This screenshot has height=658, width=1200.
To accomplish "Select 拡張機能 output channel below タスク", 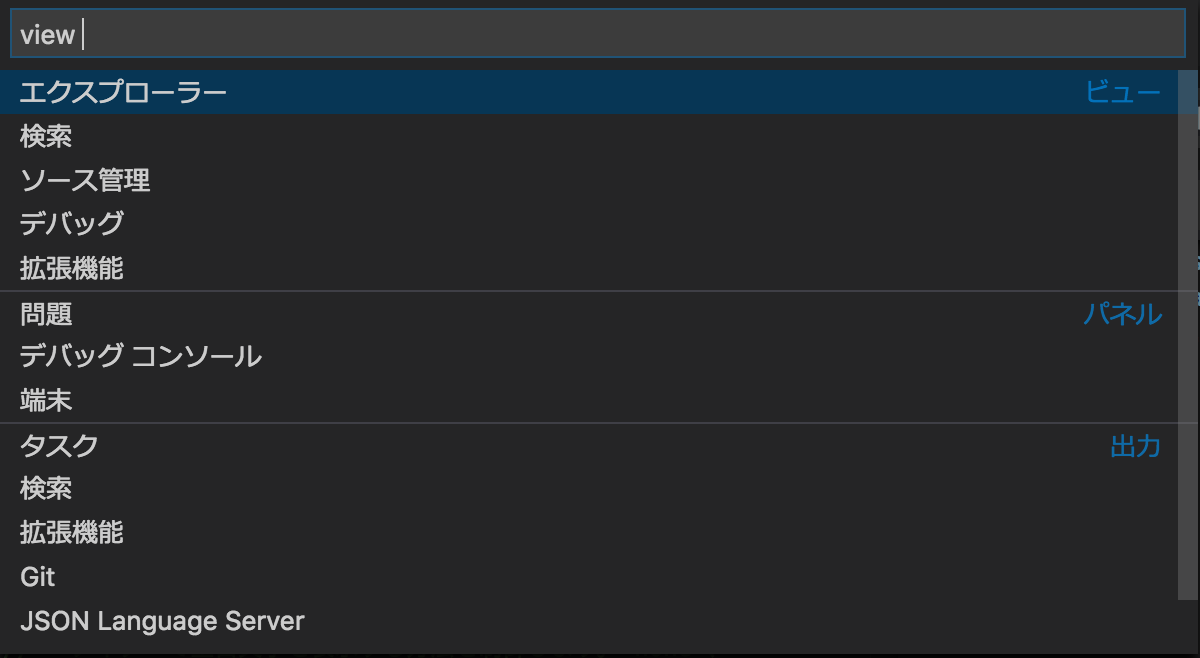I will coord(72,533).
